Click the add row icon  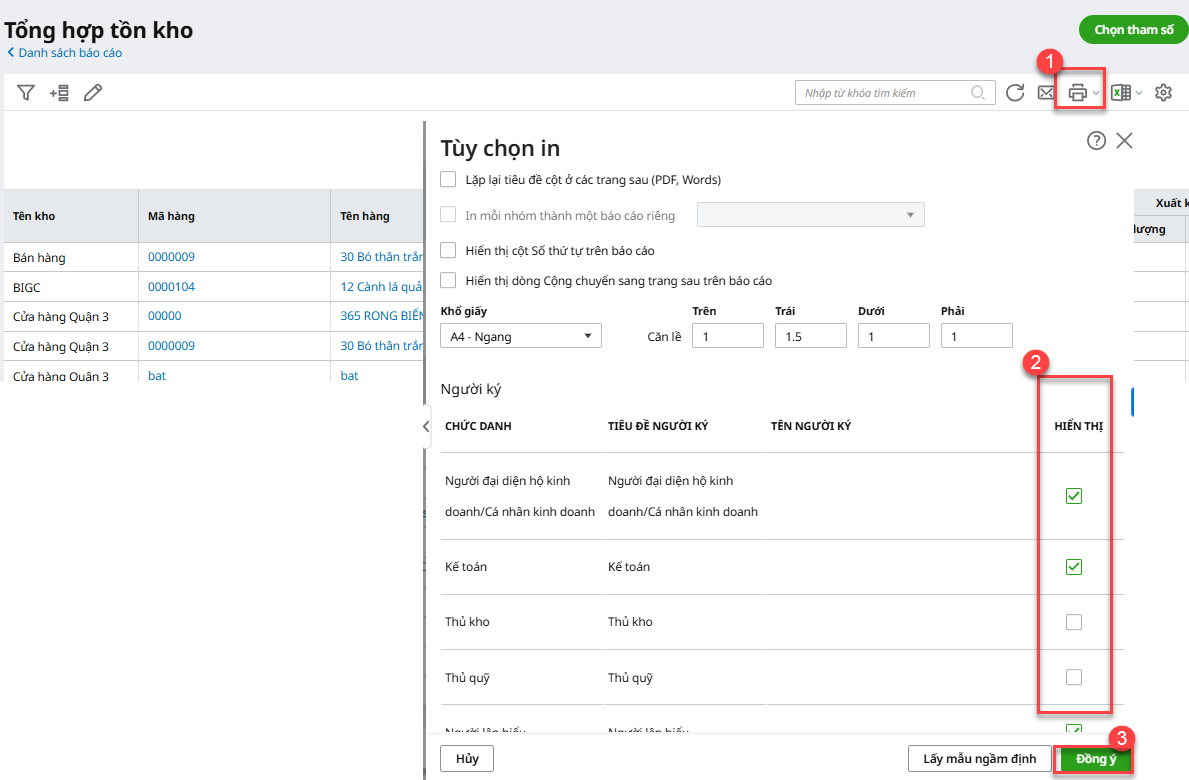tap(59, 93)
